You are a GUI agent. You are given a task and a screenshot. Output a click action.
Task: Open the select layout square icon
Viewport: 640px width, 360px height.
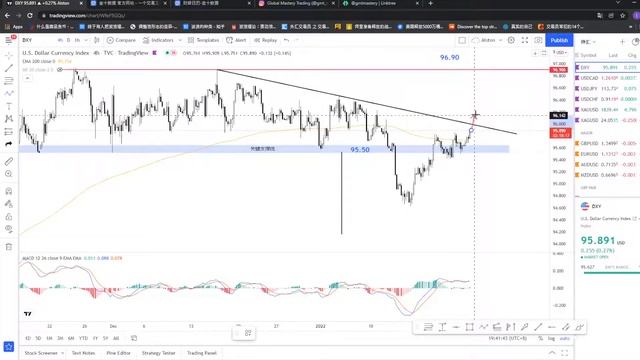[462, 40]
